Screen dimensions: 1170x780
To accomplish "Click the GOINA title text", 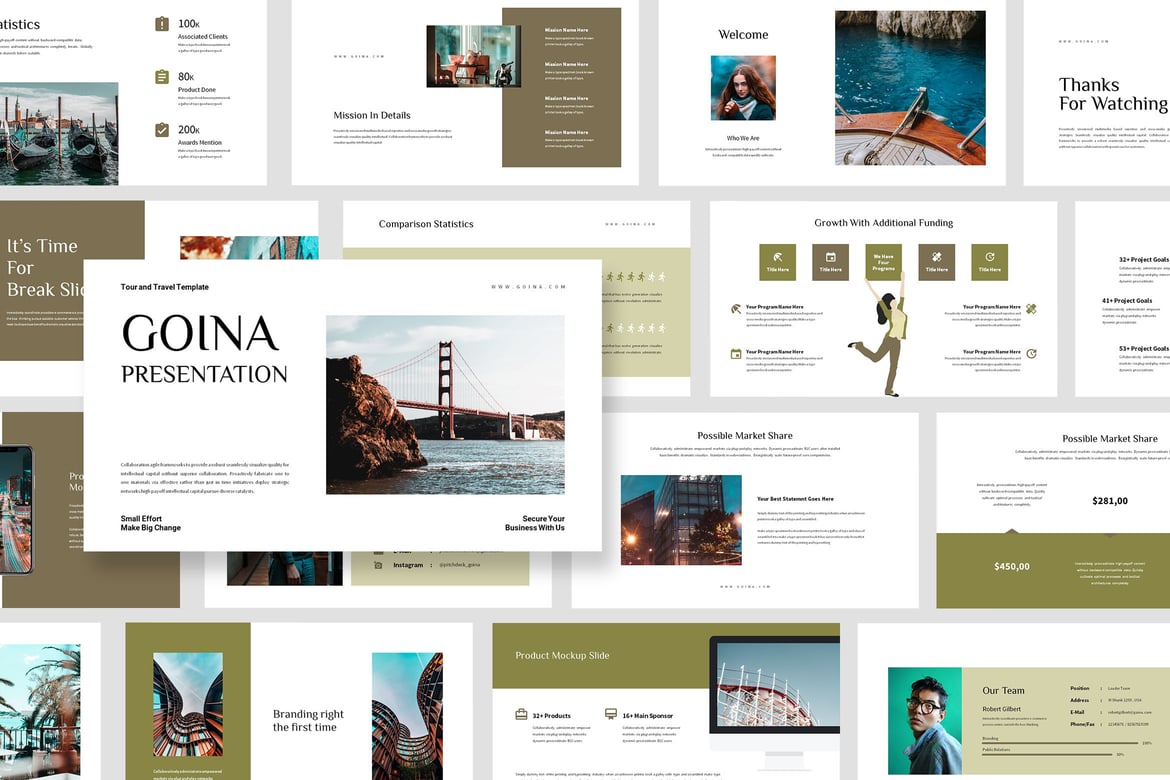I will pos(201,334).
